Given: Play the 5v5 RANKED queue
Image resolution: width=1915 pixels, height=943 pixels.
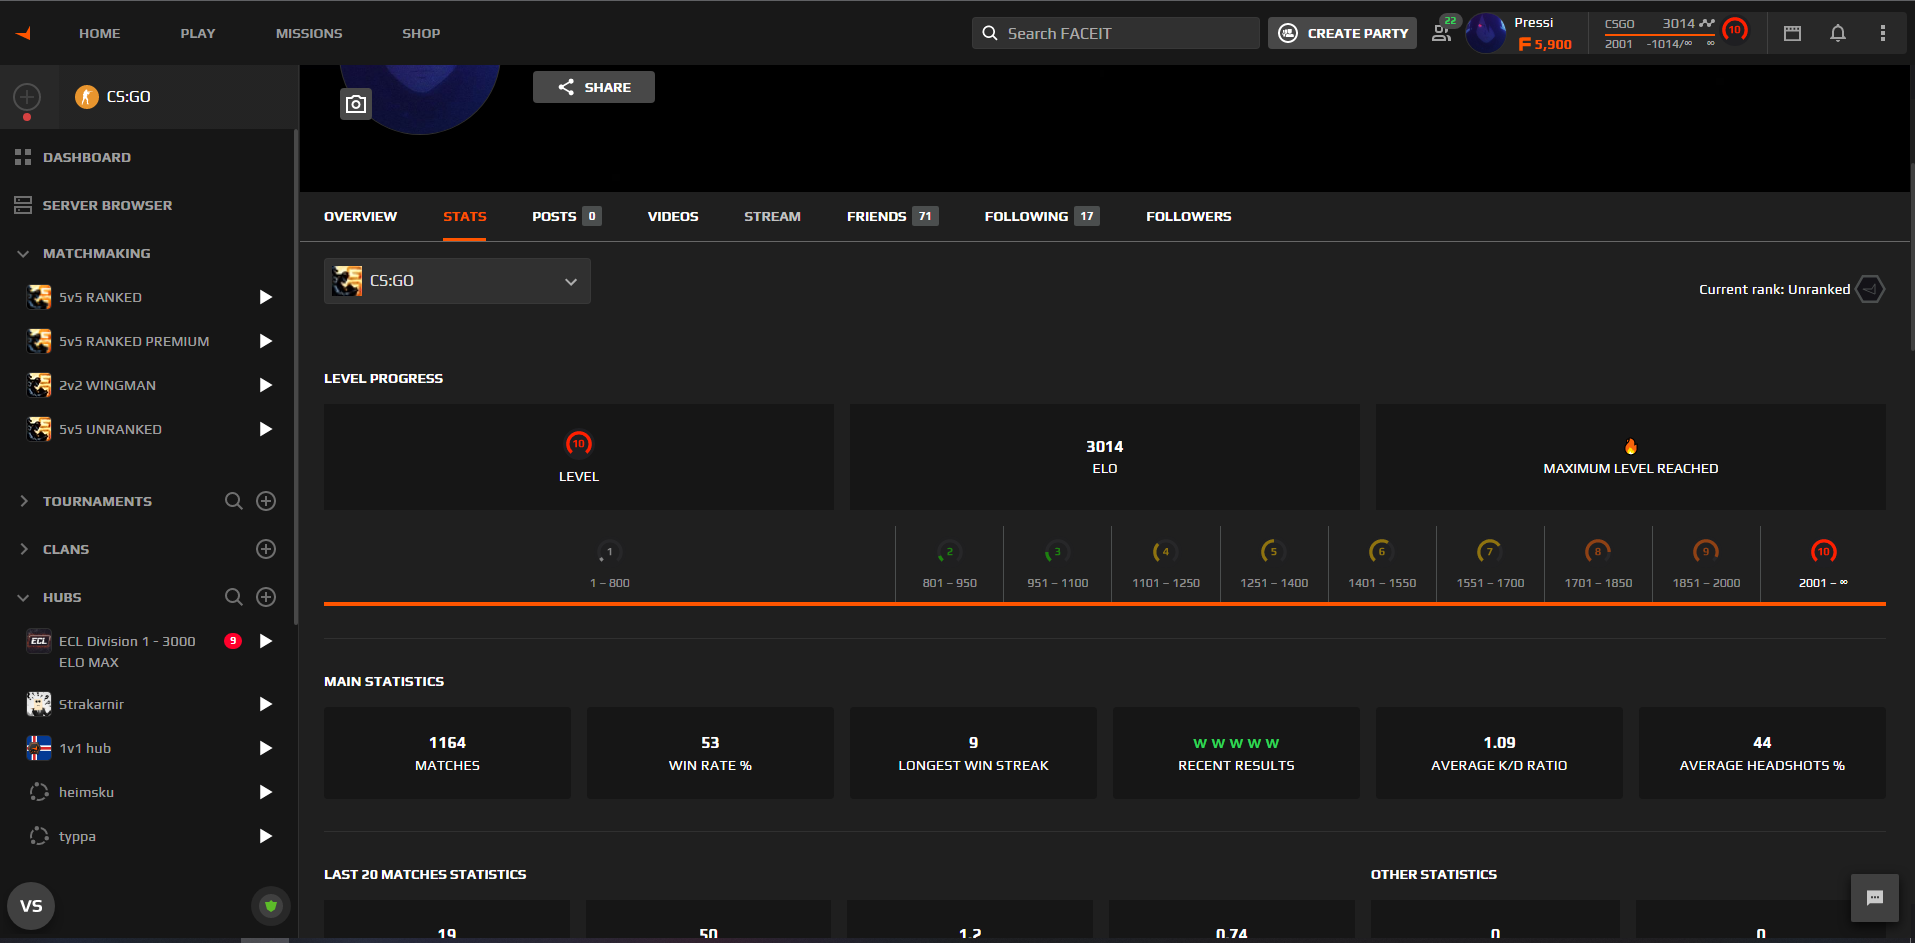Looking at the screenshot, I should [266, 297].
